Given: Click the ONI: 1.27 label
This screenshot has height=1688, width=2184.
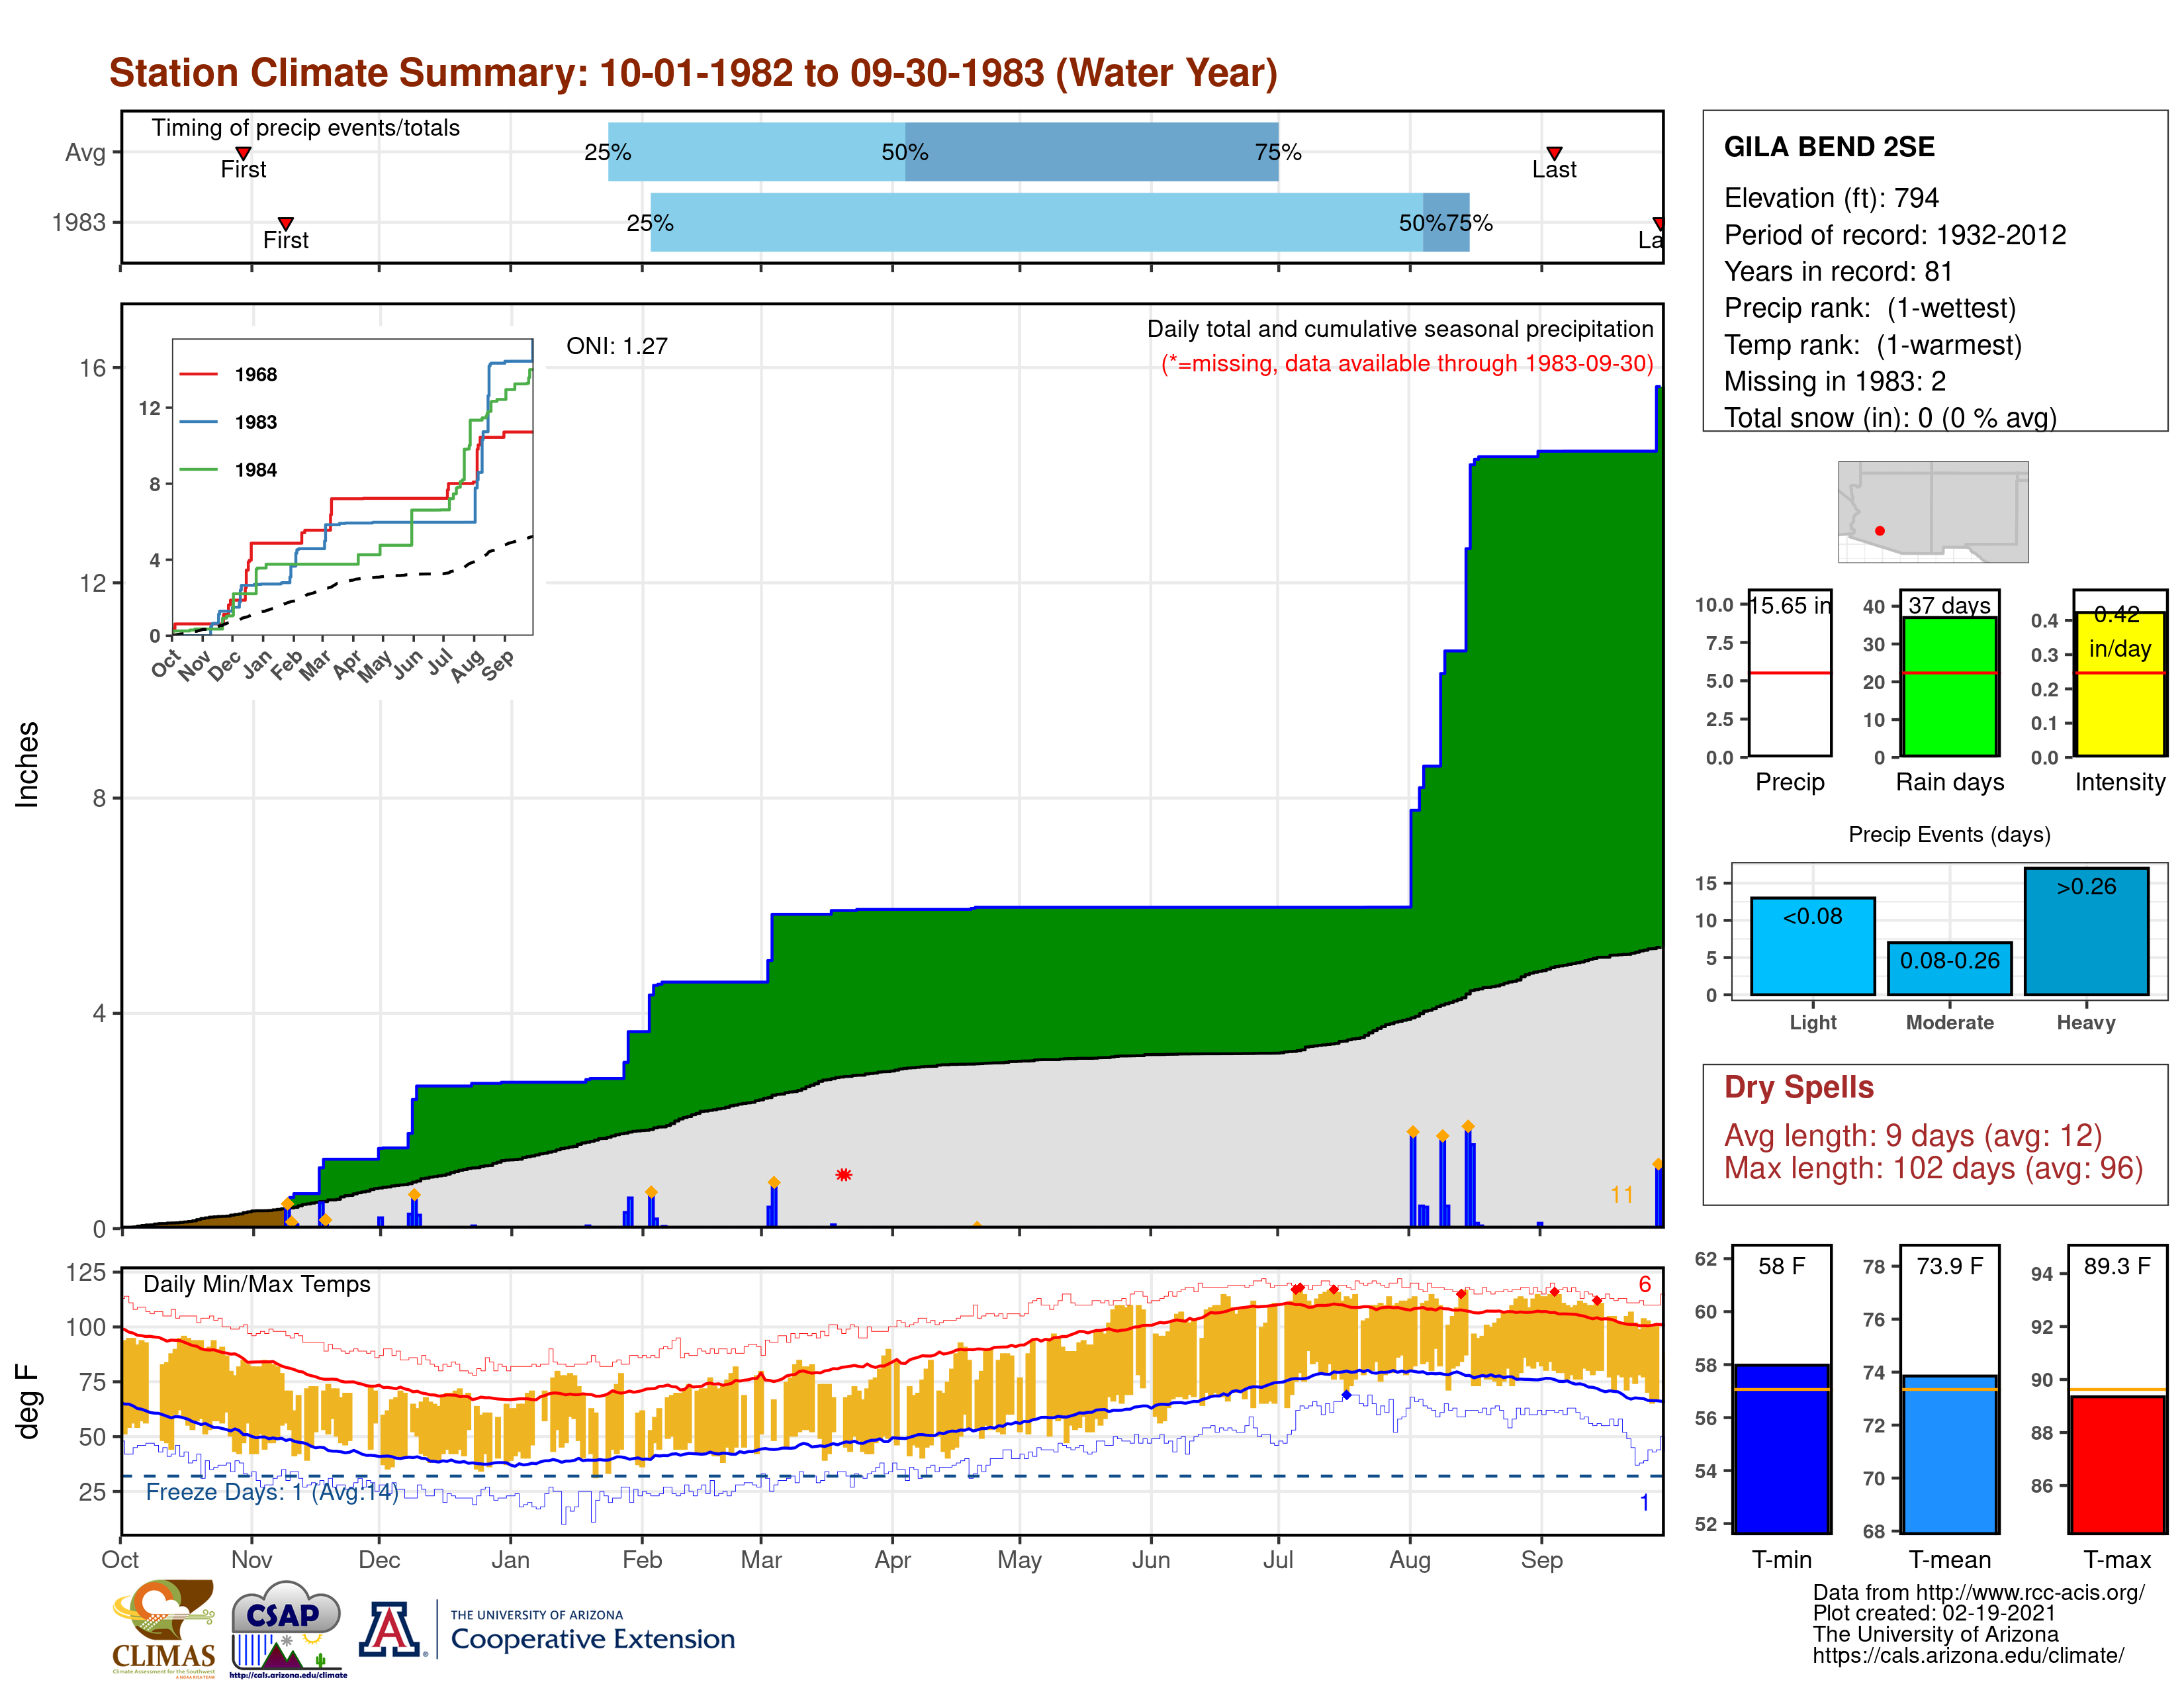Looking at the screenshot, I should click(x=616, y=346).
